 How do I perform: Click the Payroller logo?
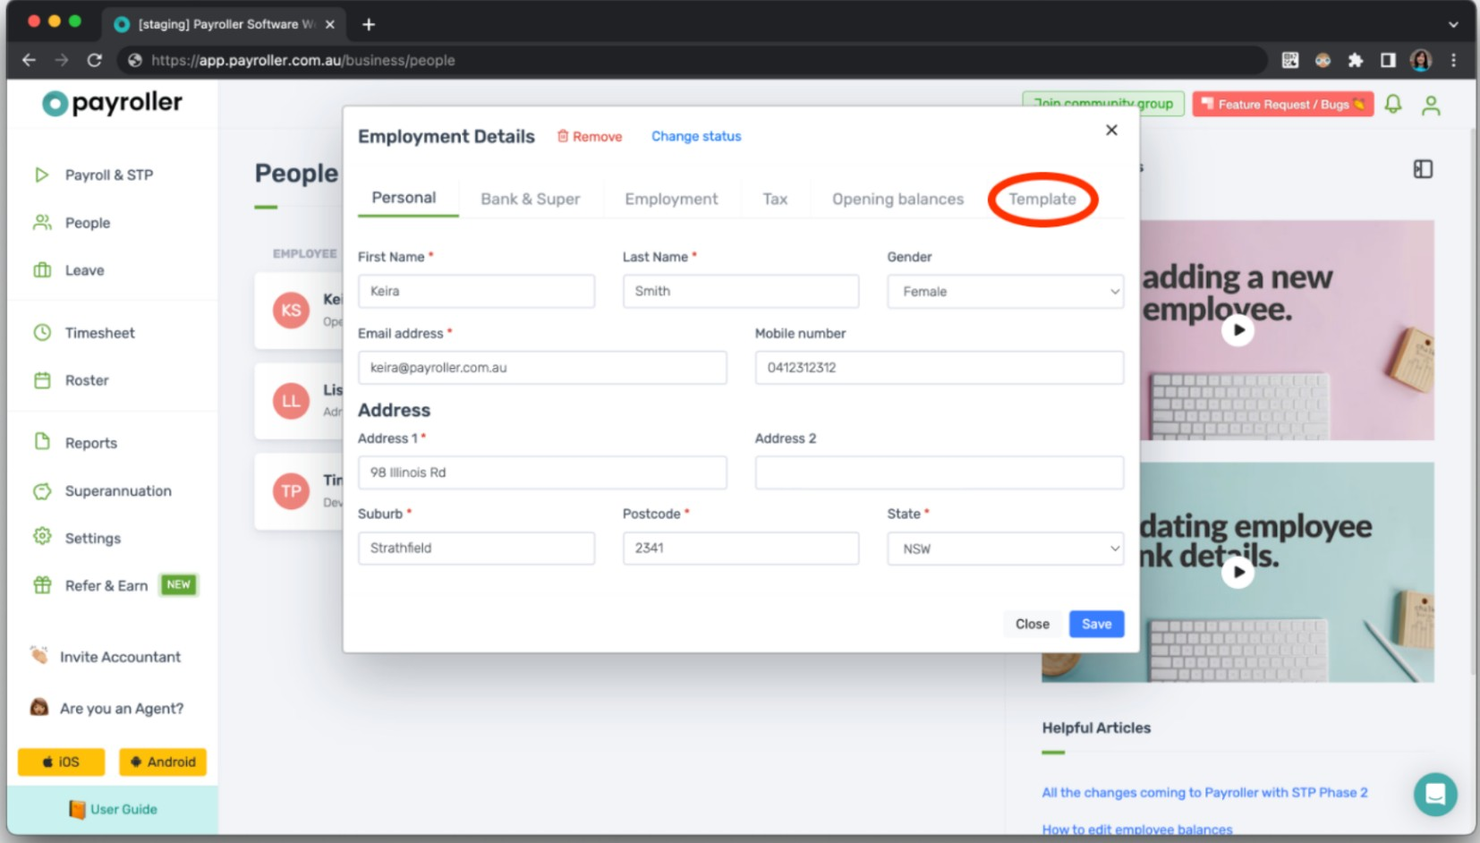(112, 103)
